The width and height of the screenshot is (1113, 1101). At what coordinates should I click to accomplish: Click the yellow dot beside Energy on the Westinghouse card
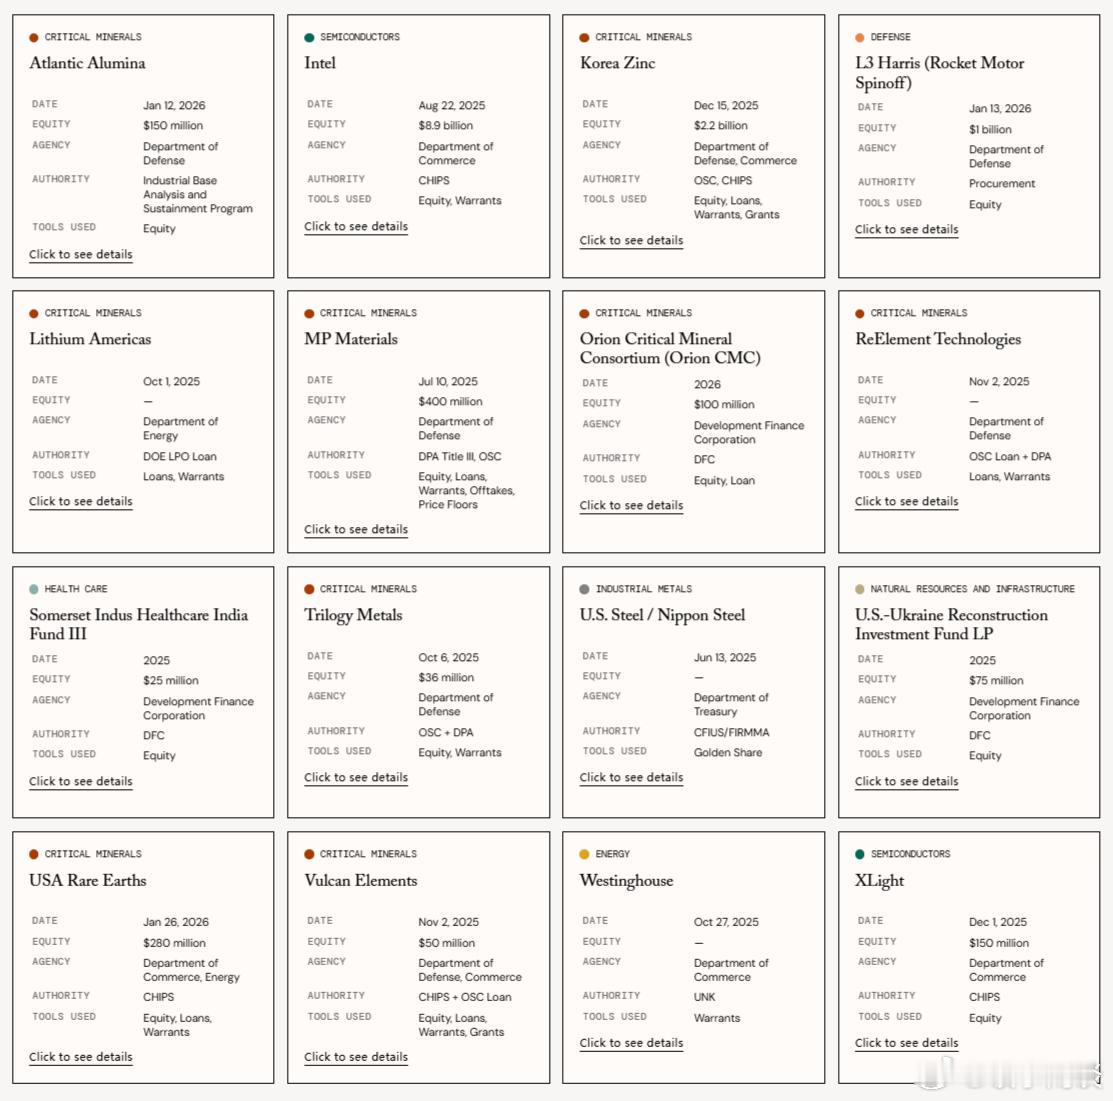[x=584, y=854]
